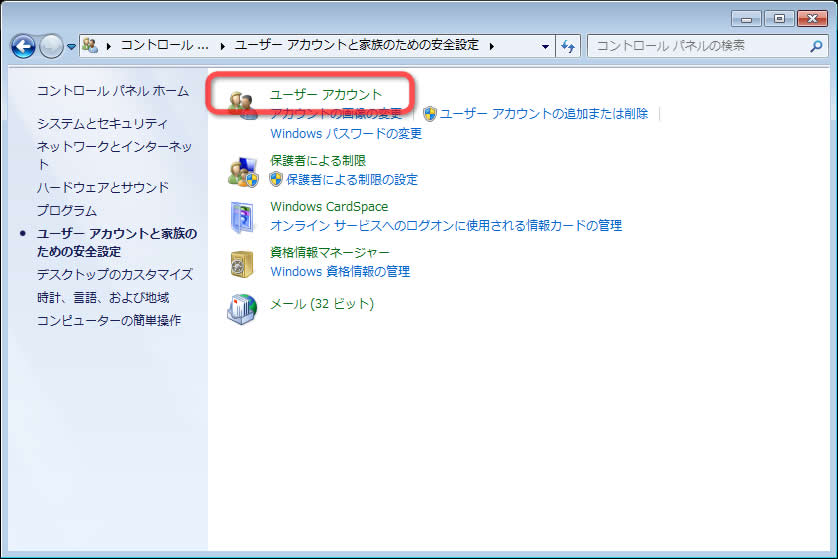Expand the arrow after コントロール... breadcrumb
838x559 pixels.
click(222, 46)
